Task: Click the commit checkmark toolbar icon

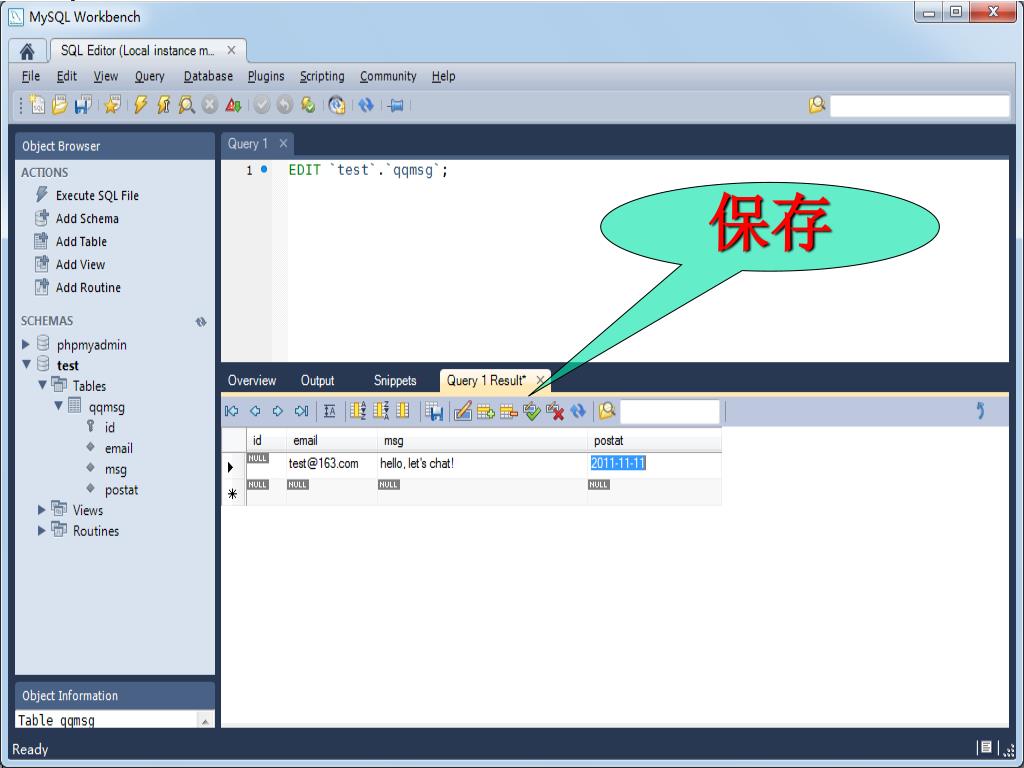Action: pos(262,104)
